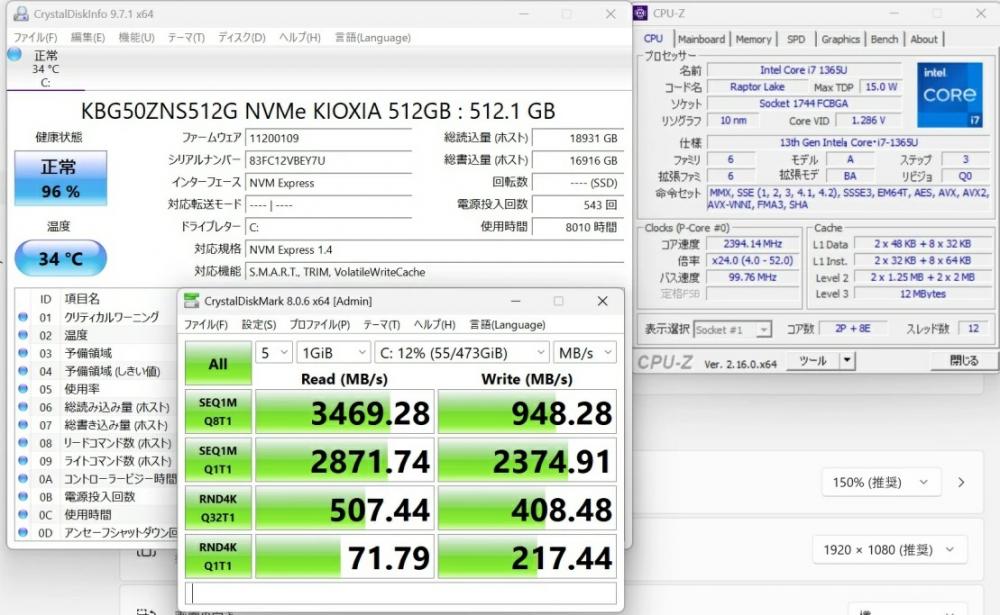Open ヘルプ(H) menu in CrystalDiskMark

tap(434, 325)
